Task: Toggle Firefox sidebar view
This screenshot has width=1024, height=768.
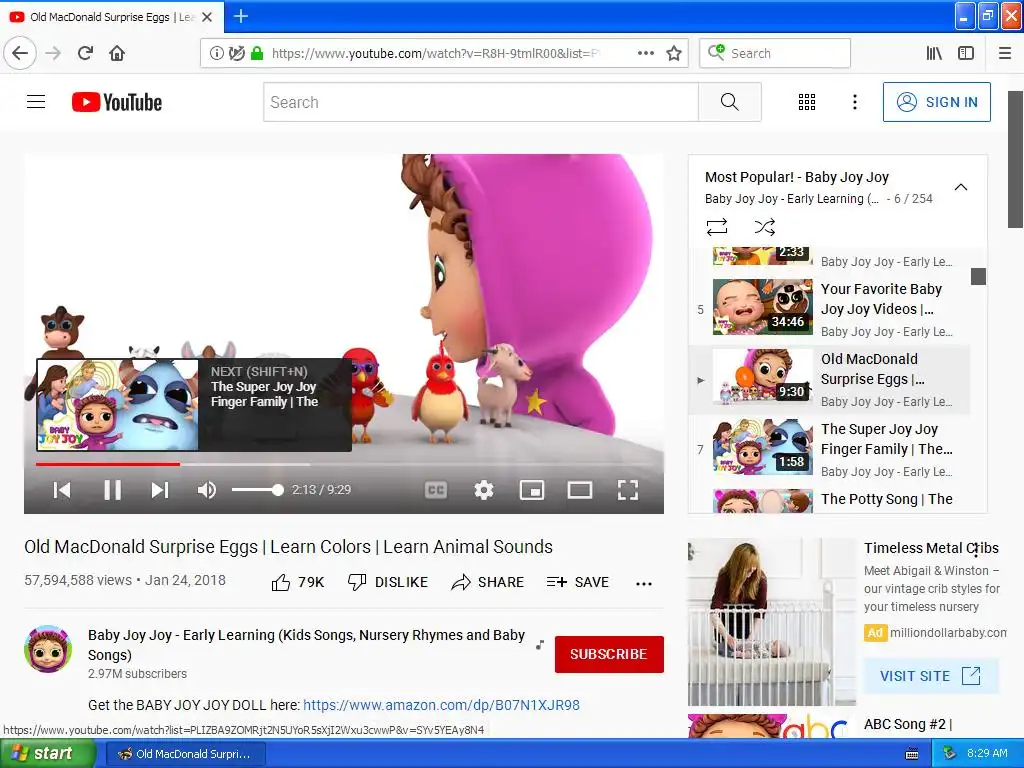Action: pyautogui.click(x=966, y=53)
